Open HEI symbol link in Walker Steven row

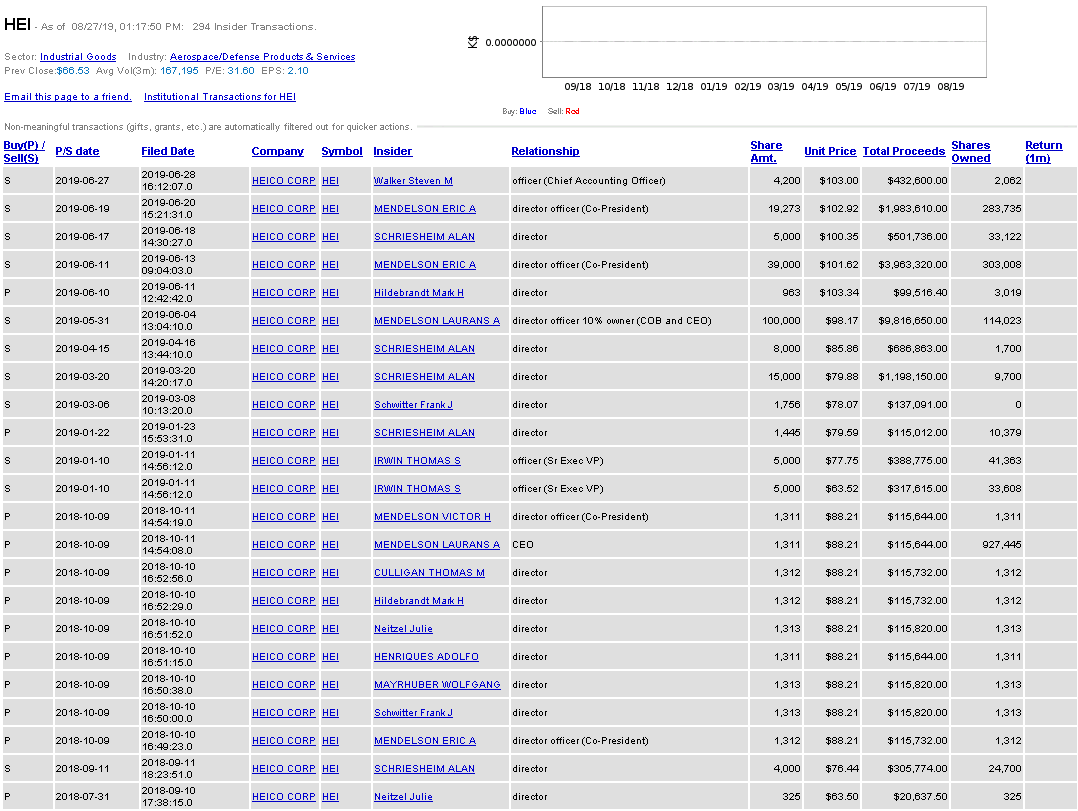click(330, 181)
